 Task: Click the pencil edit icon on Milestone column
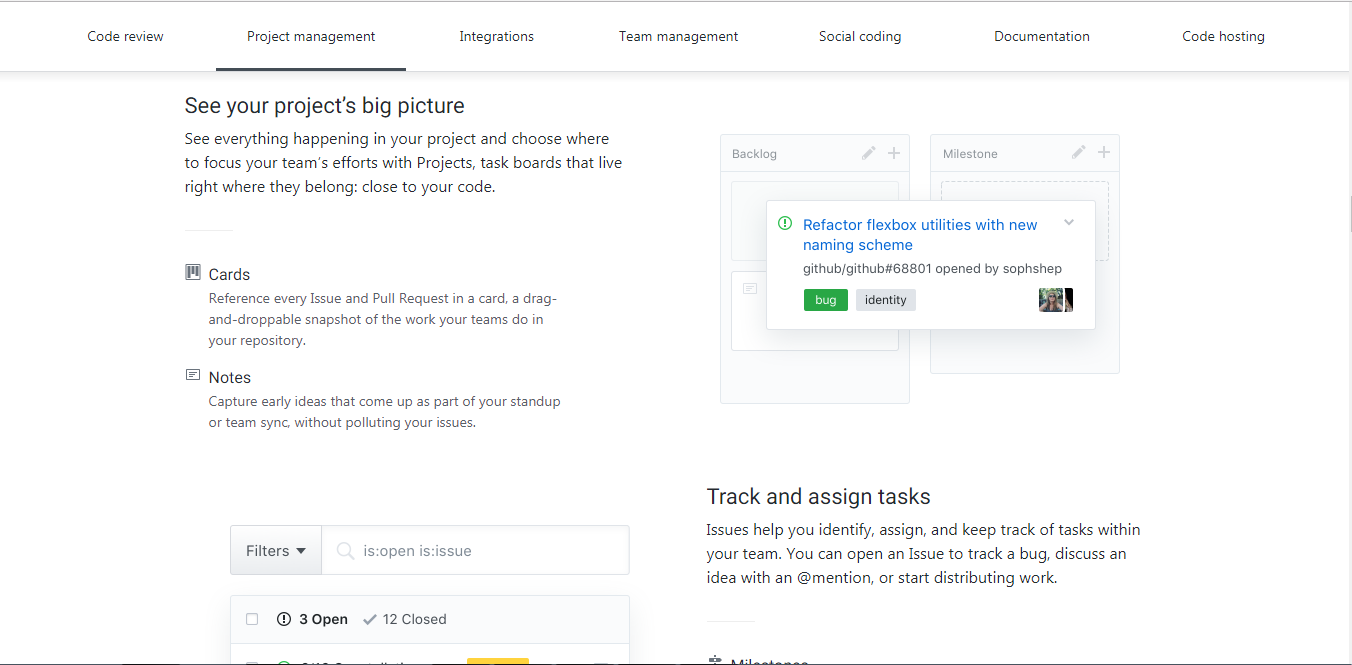(x=1079, y=153)
